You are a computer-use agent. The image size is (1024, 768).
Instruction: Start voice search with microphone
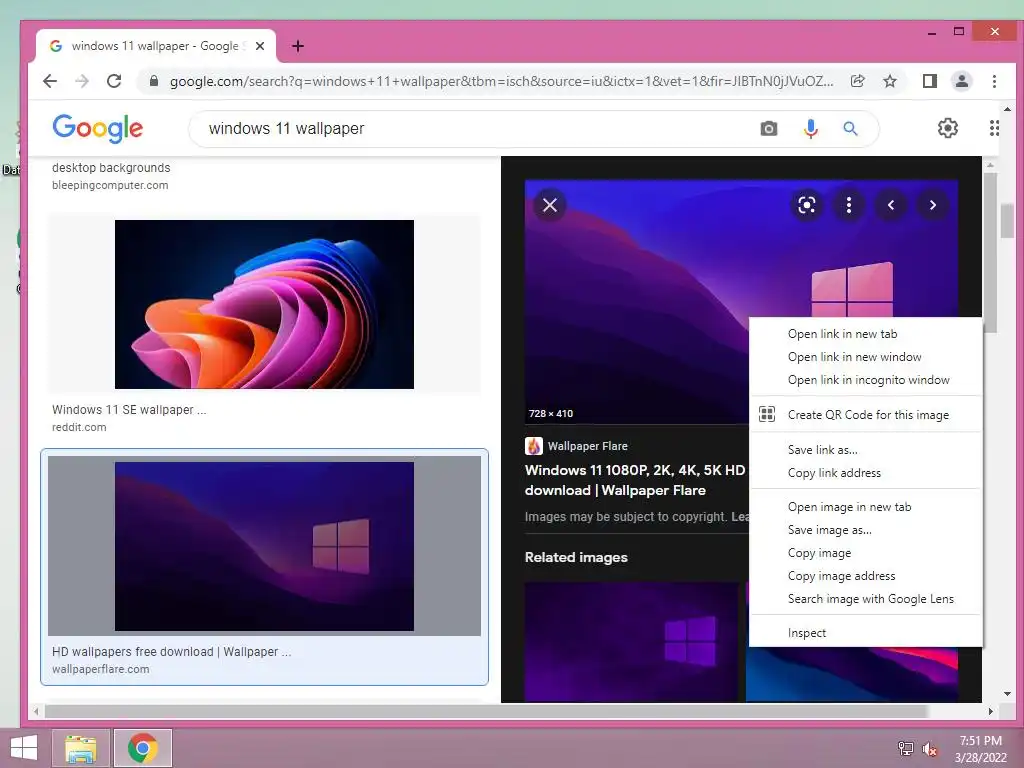click(810, 129)
